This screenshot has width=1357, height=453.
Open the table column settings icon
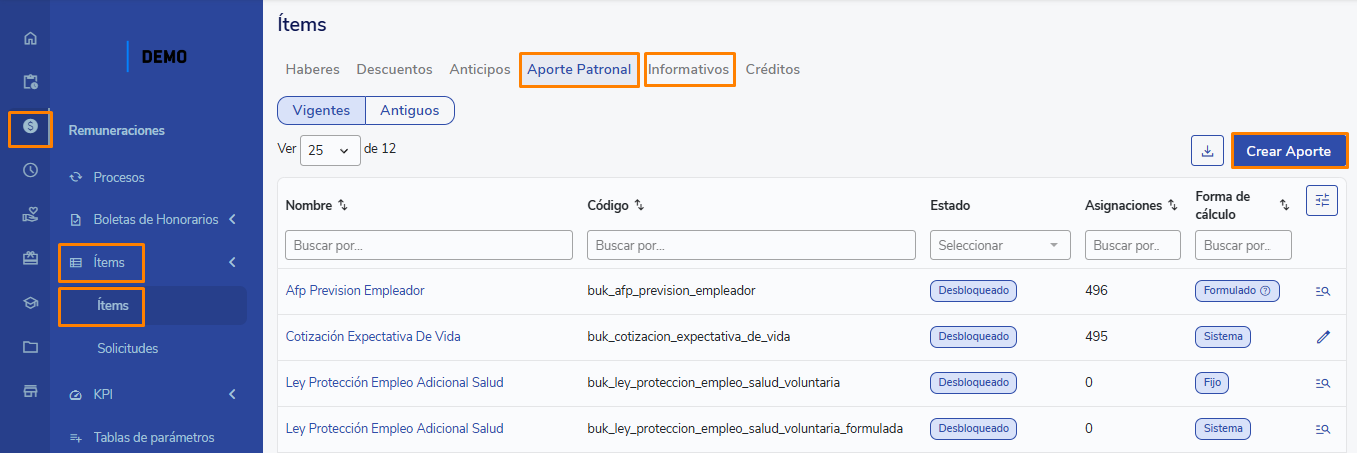[1321, 200]
